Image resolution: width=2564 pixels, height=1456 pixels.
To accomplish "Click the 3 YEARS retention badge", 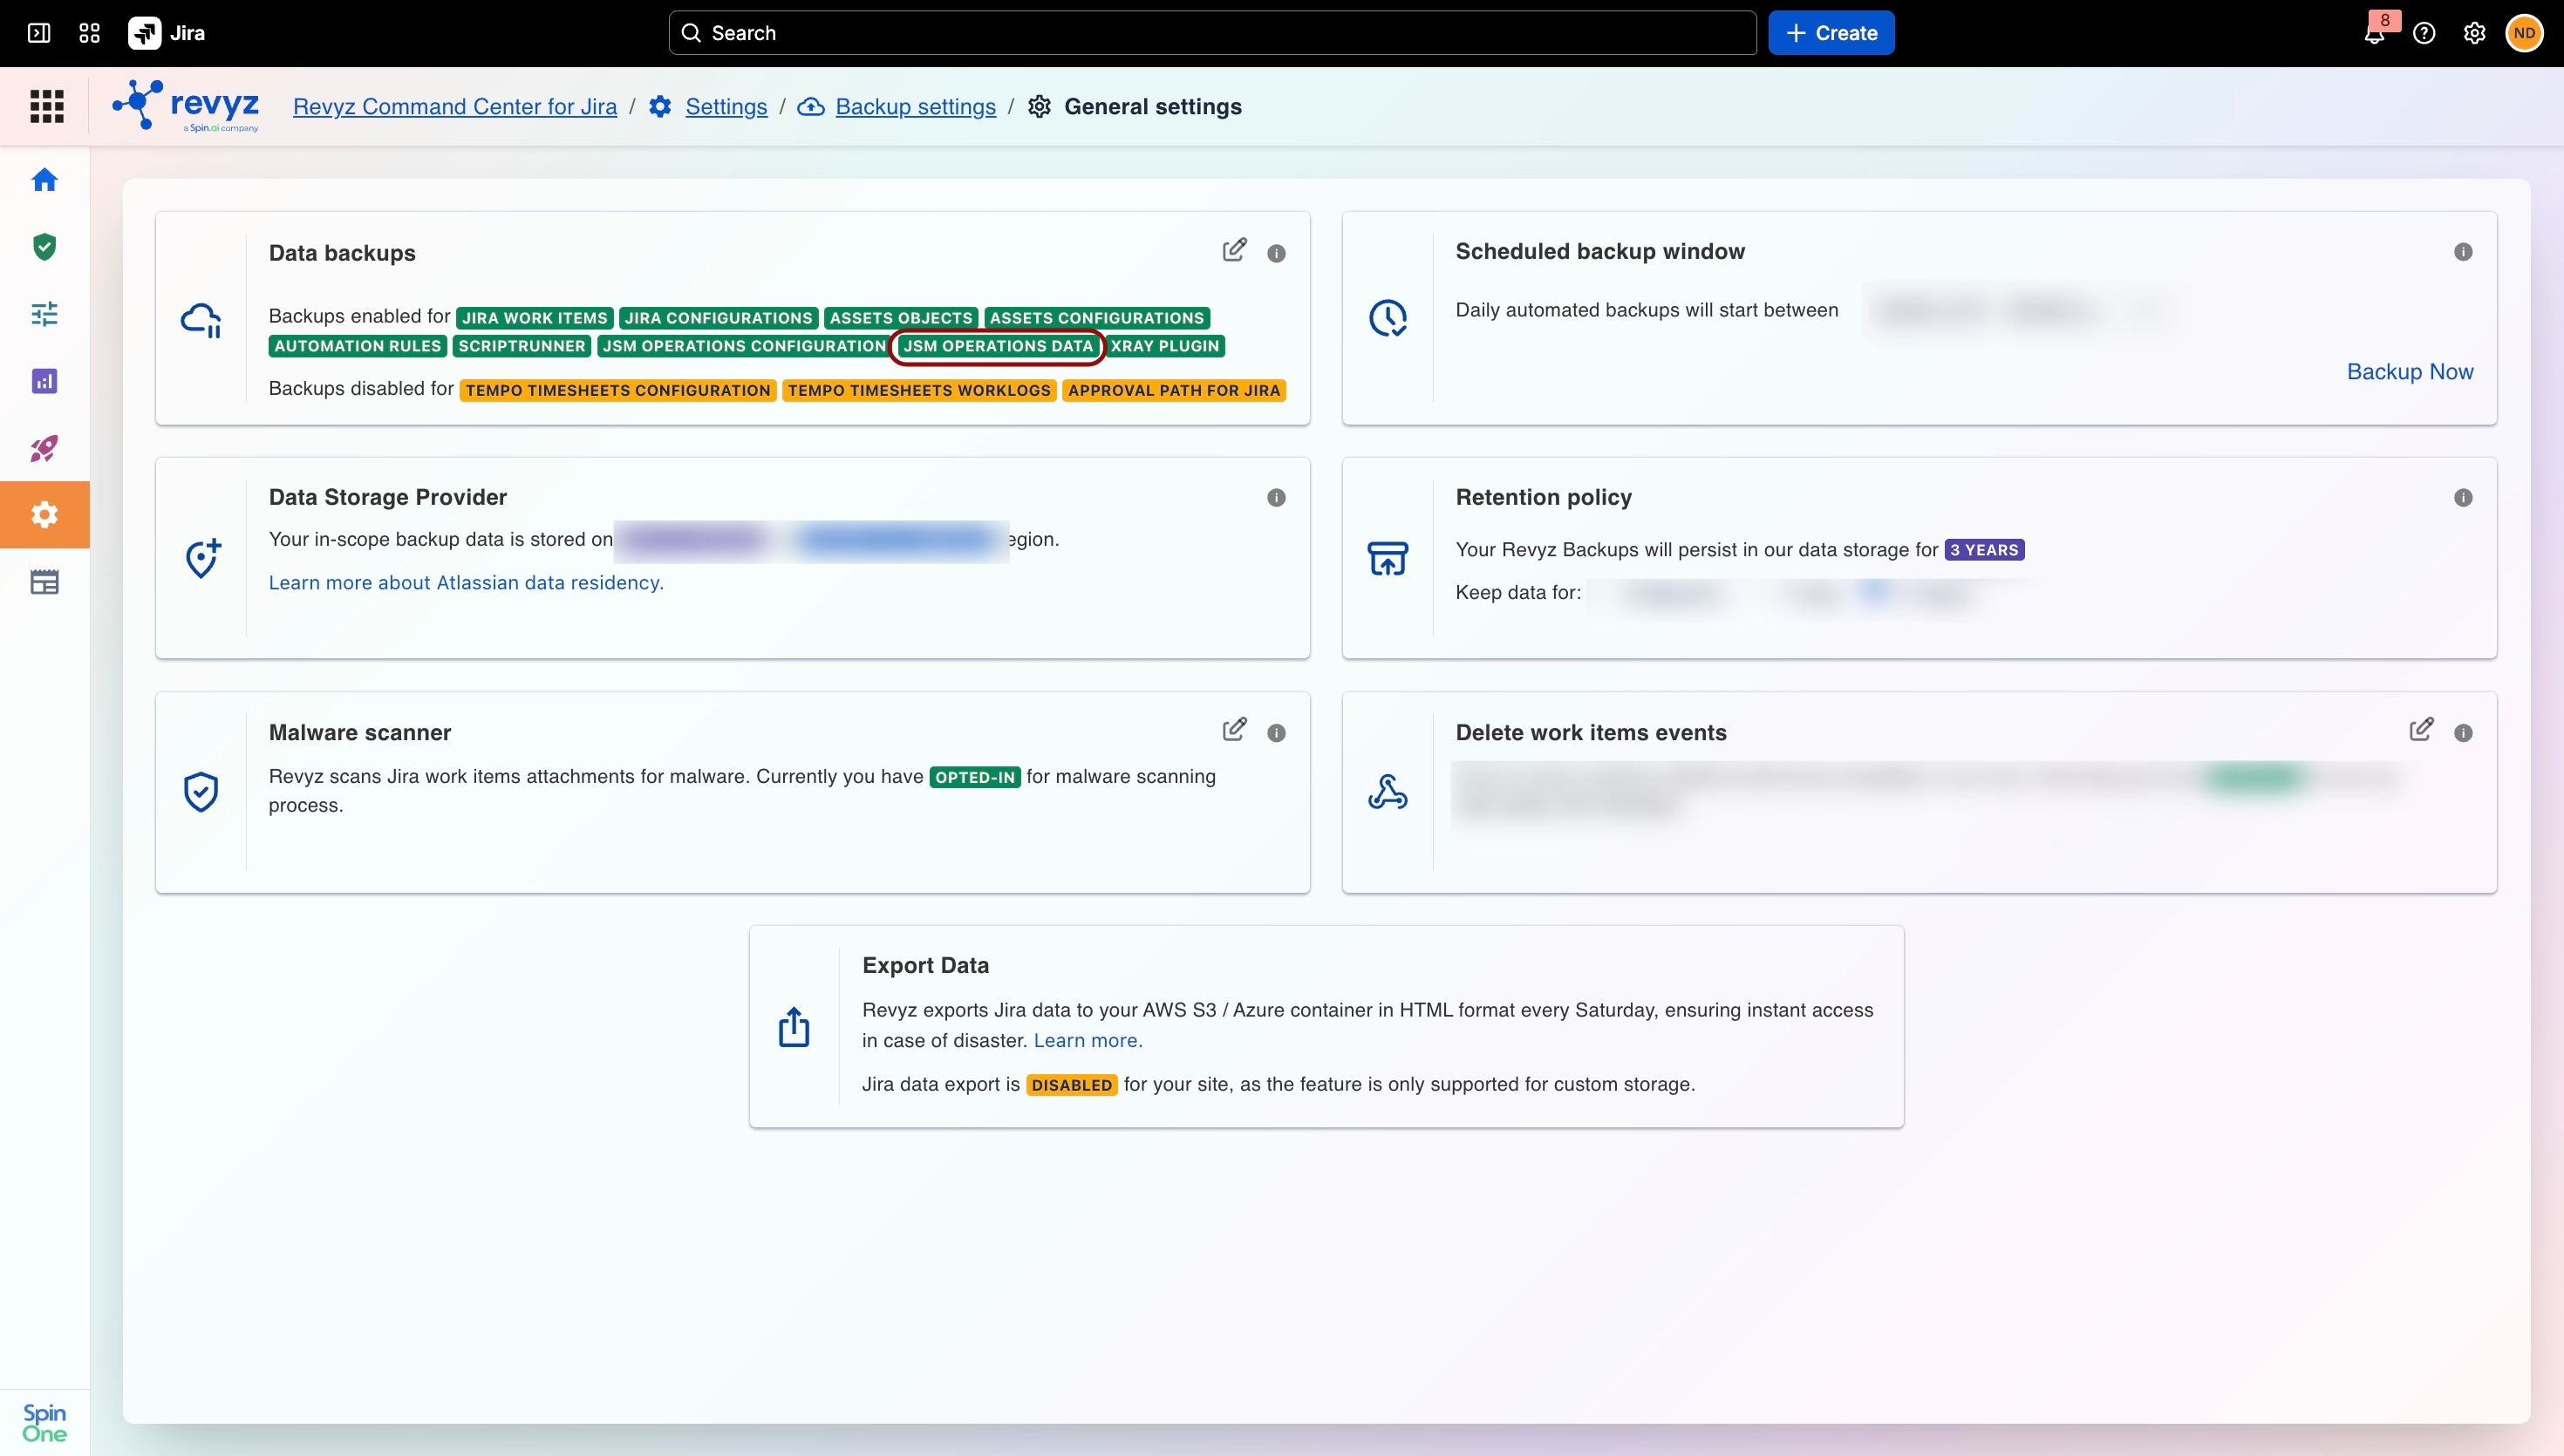I will [1984, 550].
